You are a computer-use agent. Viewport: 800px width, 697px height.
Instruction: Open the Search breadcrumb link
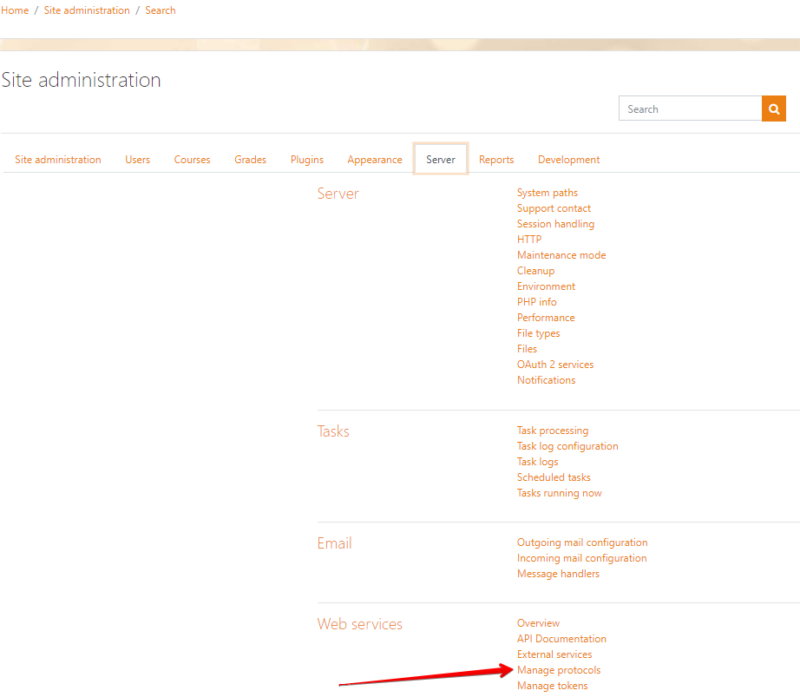[160, 10]
